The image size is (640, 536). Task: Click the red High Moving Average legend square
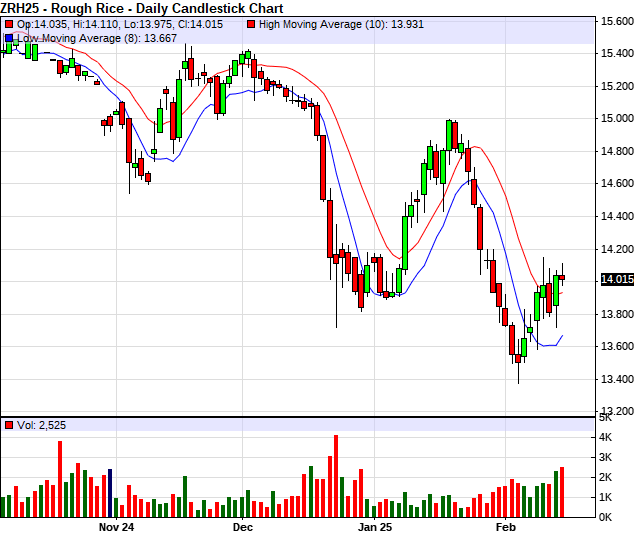coord(251,23)
